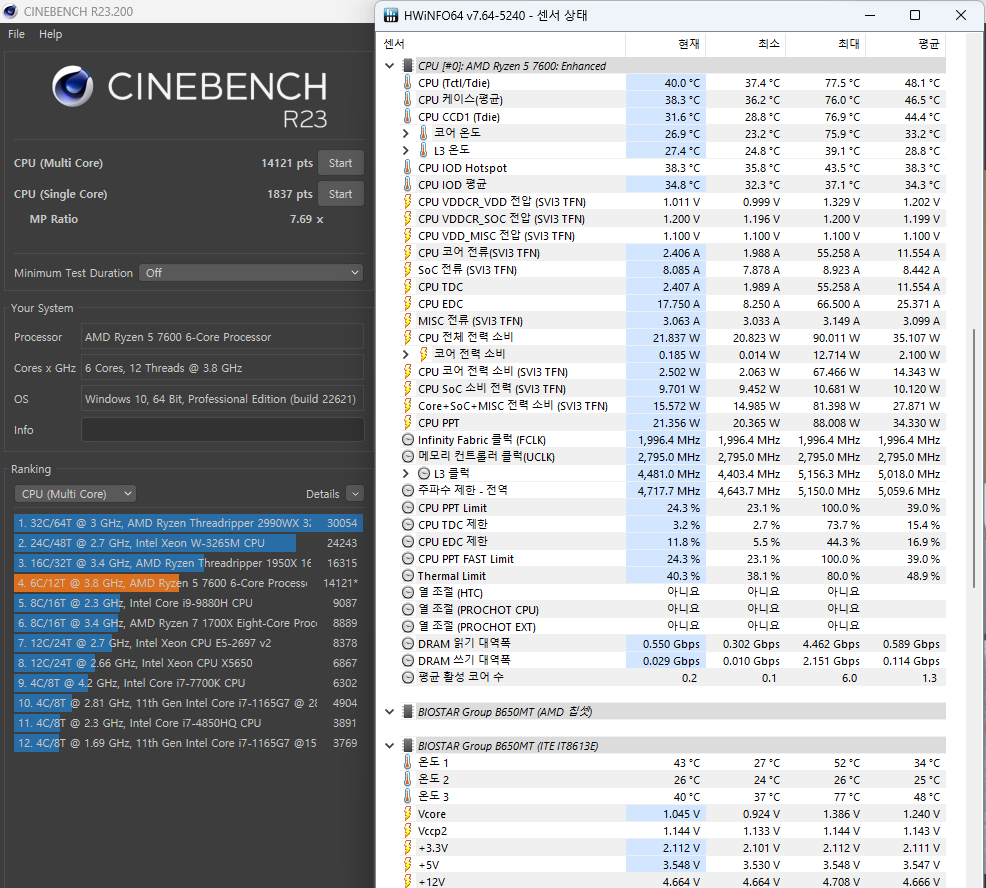Select Intel Core i9-9880H ranking entry
This screenshot has height=888, width=986.
pos(188,603)
